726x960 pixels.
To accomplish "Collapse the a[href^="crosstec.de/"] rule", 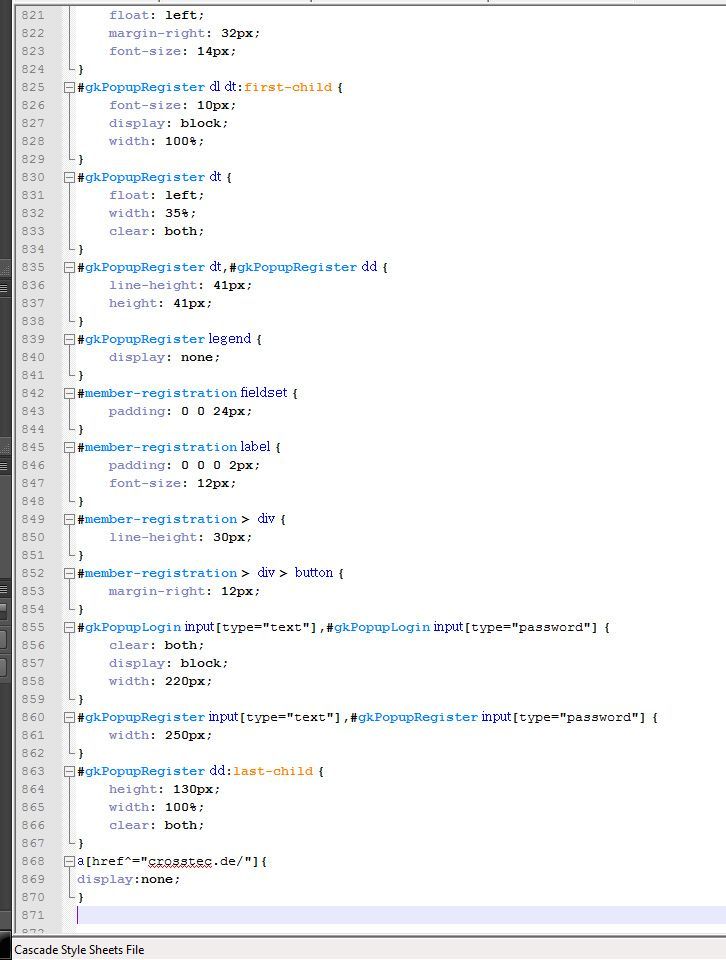I will click(69, 861).
